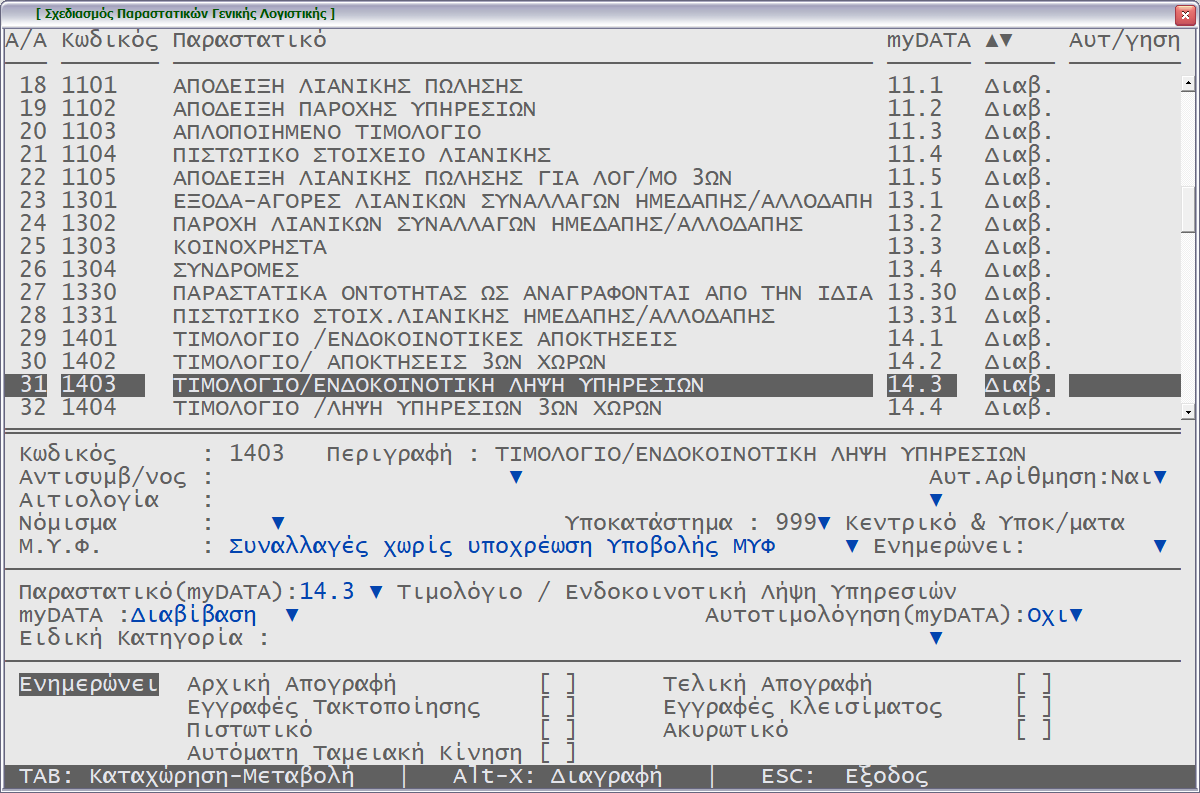
Task: Select row 1101 ΑΠΟΔΕΙΞΗ ΛΙΑΝΙΚΗΣ ΠΩΛΗΣΗΣ
Action: [348, 86]
